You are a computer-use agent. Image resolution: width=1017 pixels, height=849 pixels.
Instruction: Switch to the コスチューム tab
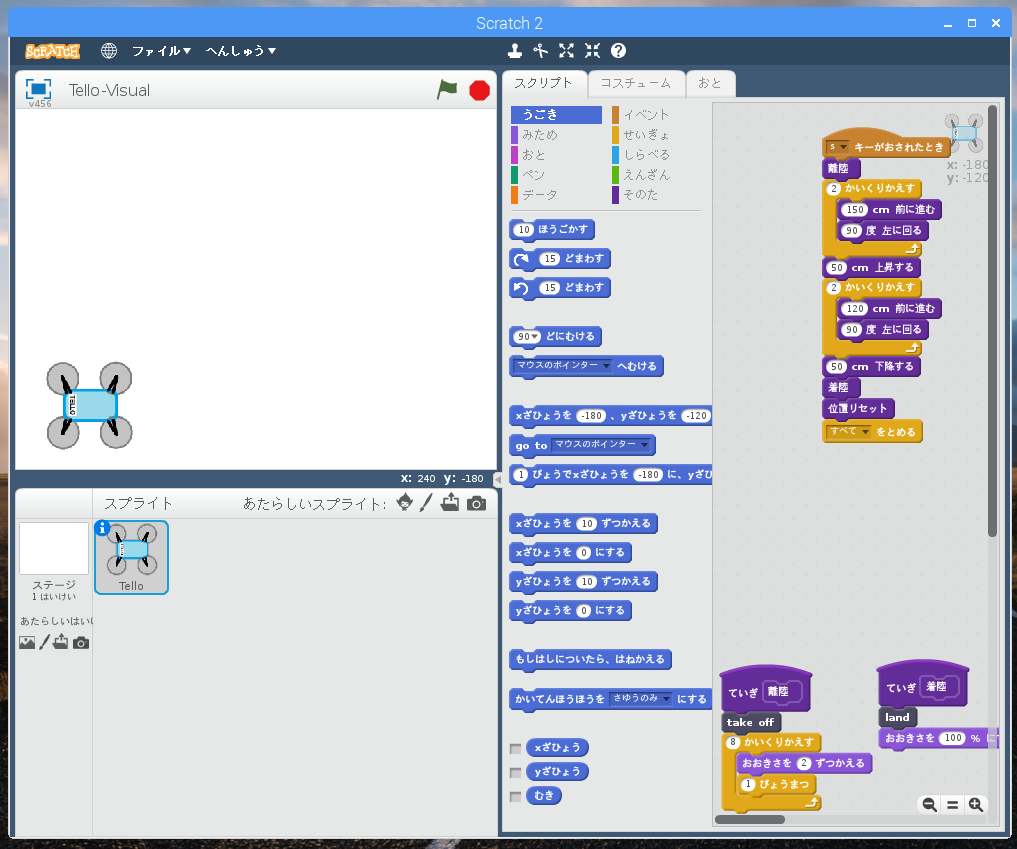pyautogui.click(x=636, y=83)
